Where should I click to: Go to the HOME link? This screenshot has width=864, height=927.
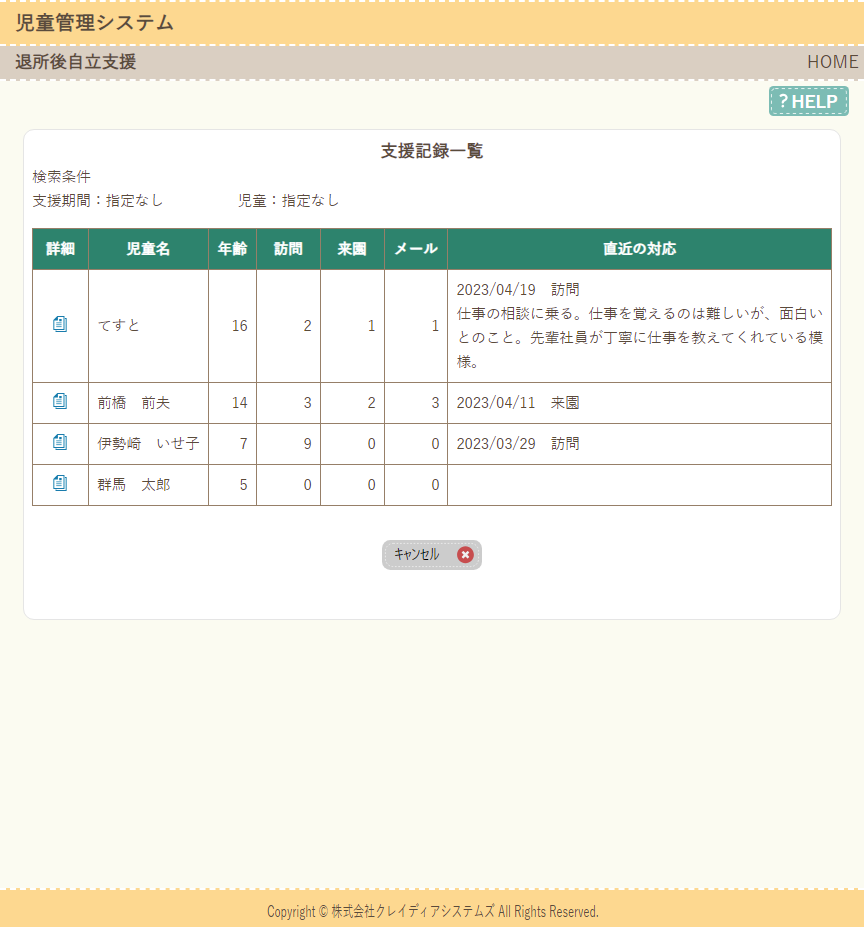pyautogui.click(x=832, y=62)
